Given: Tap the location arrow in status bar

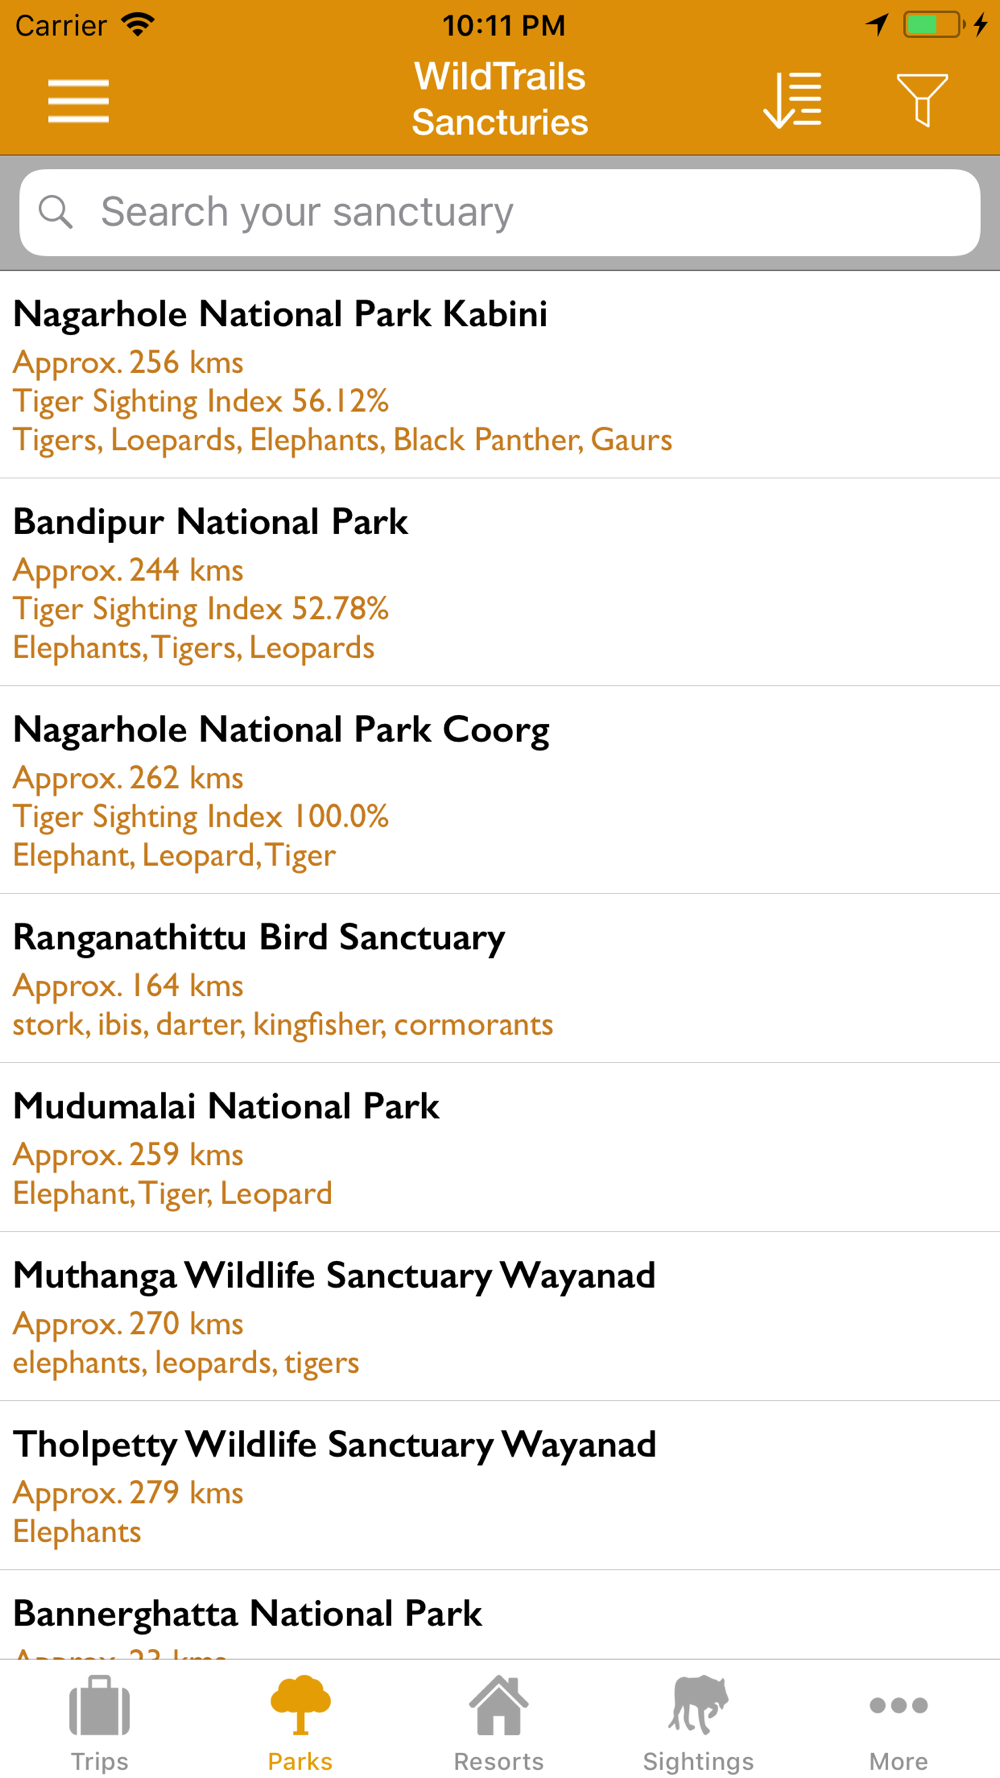Looking at the screenshot, I should tap(877, 25).
